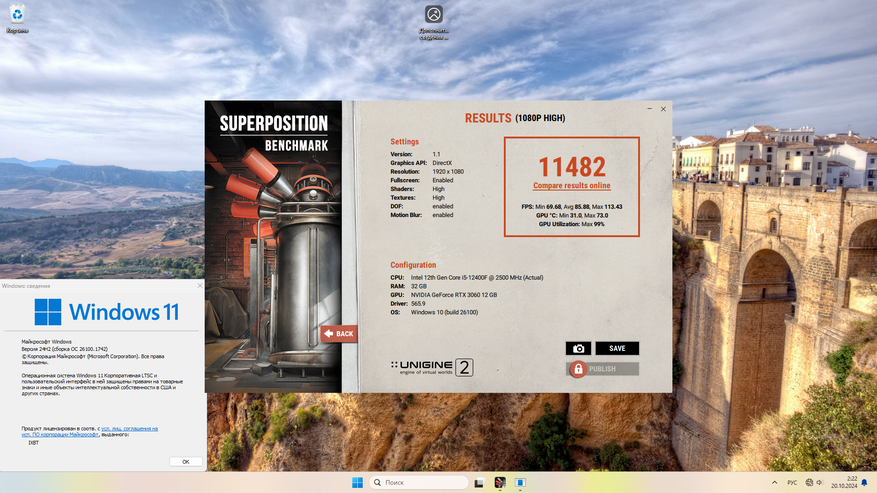Close the Superposition Benchmark window
The height and width of the screenshot is (493, 877).
[x=663, y=109]
